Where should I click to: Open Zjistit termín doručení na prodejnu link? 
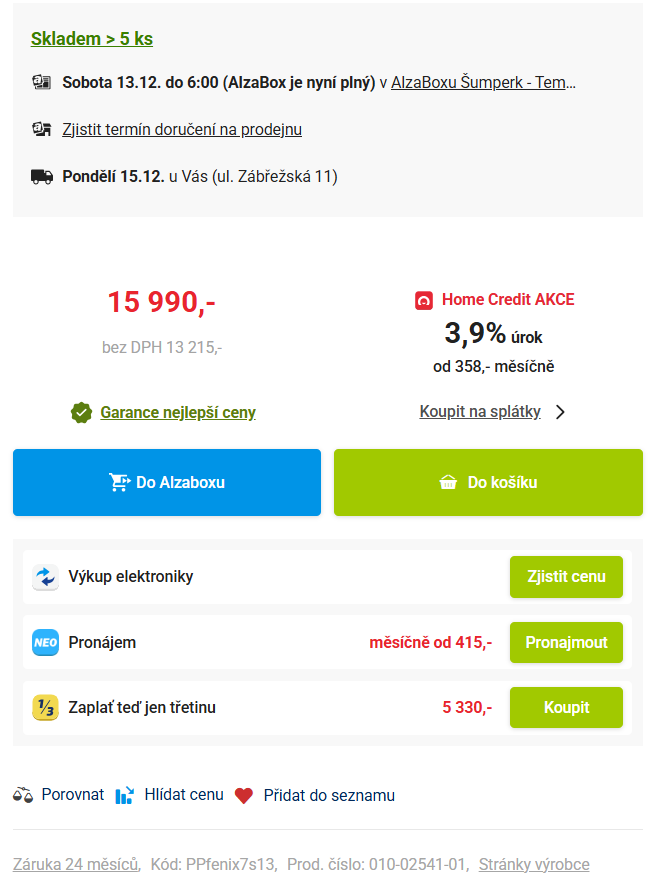click(182, 130)
